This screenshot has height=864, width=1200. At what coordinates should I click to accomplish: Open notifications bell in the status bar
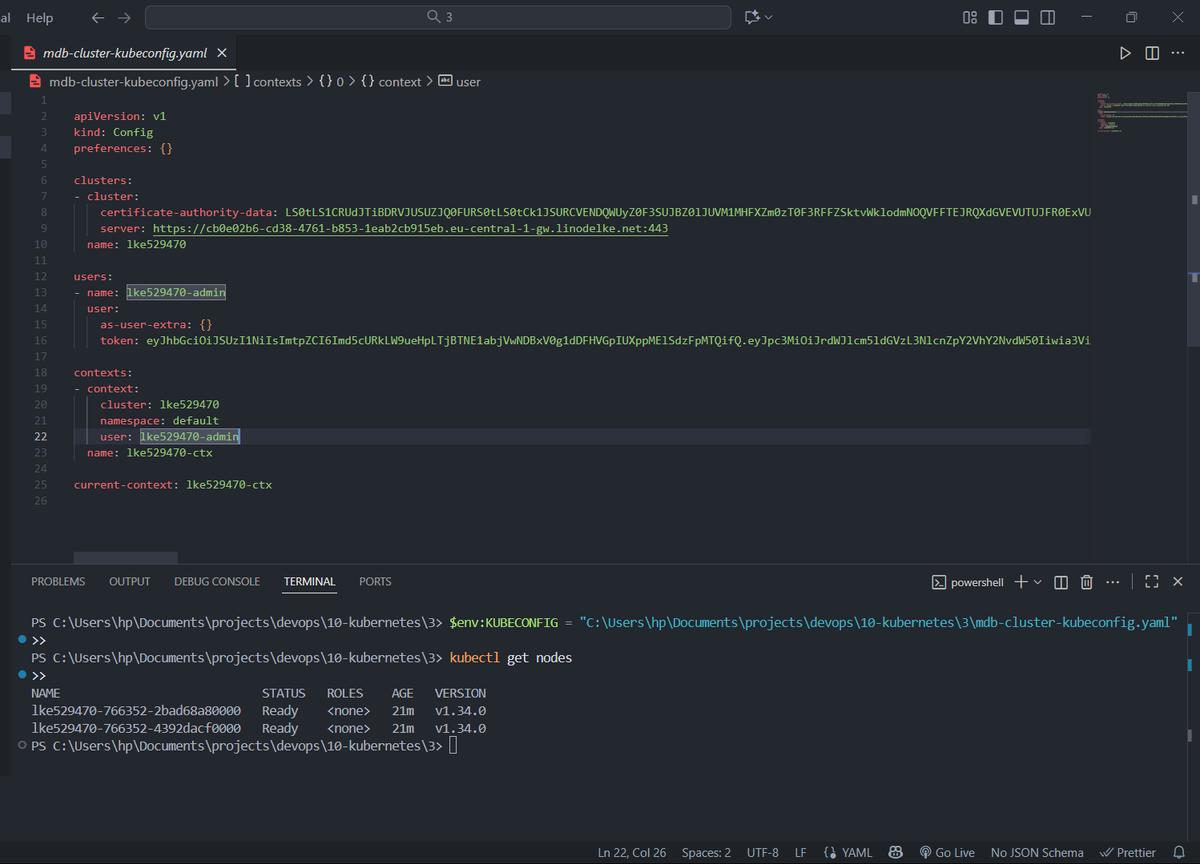click(1178, 853)
